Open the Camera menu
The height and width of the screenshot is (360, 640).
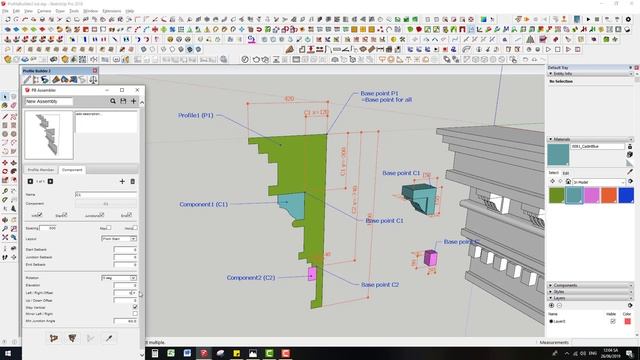[x=44, y=11]
